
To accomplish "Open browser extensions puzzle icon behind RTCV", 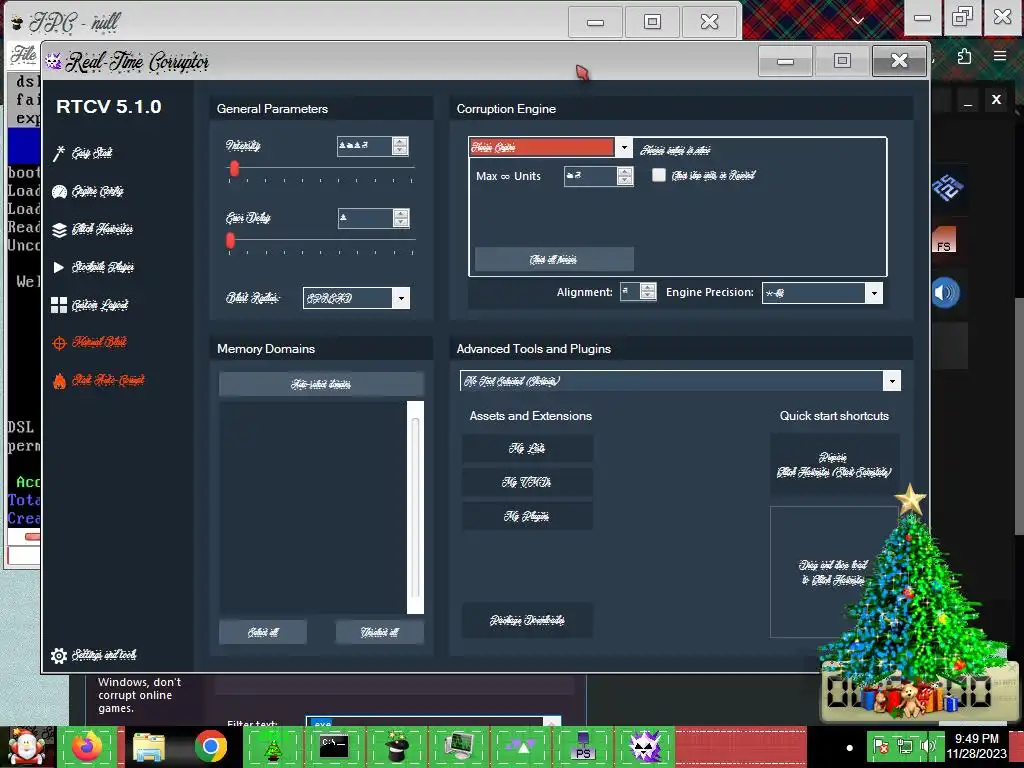I will [964, 57].
